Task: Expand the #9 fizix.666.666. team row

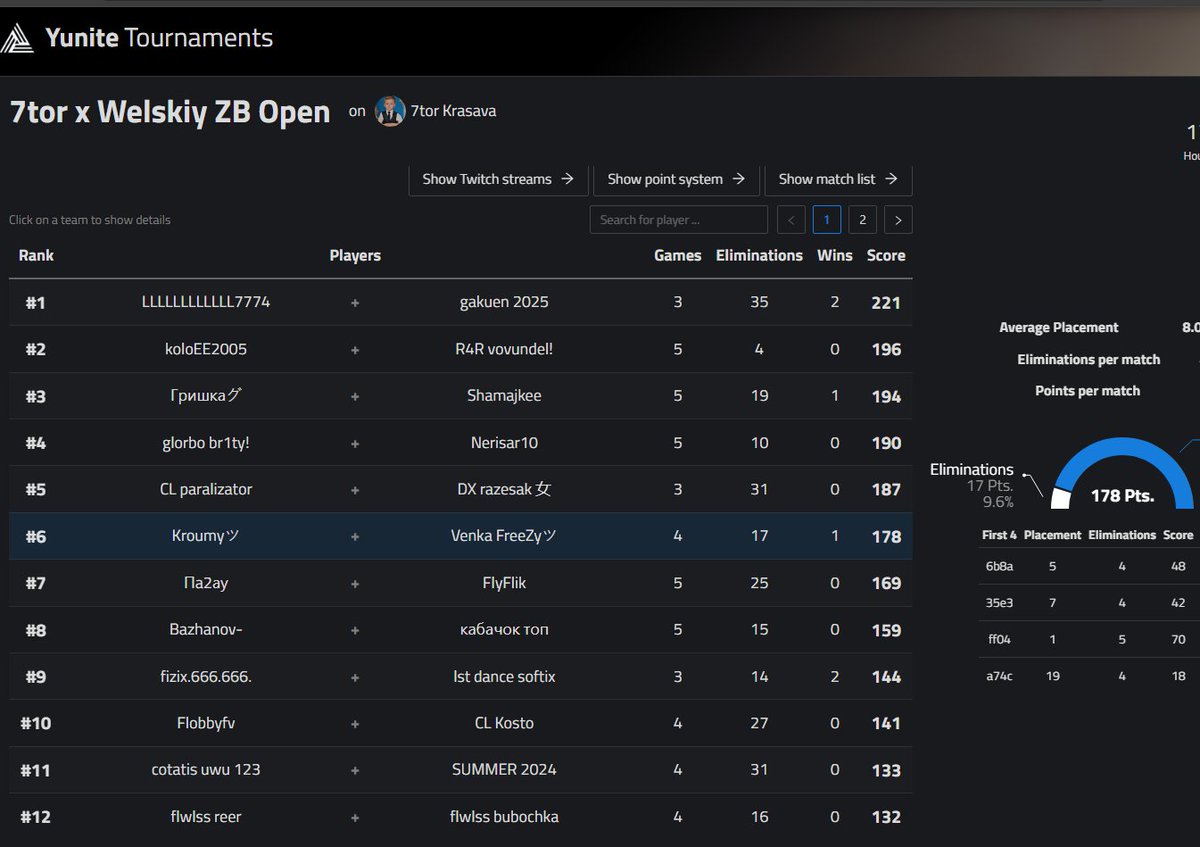Action: point(461,676)
